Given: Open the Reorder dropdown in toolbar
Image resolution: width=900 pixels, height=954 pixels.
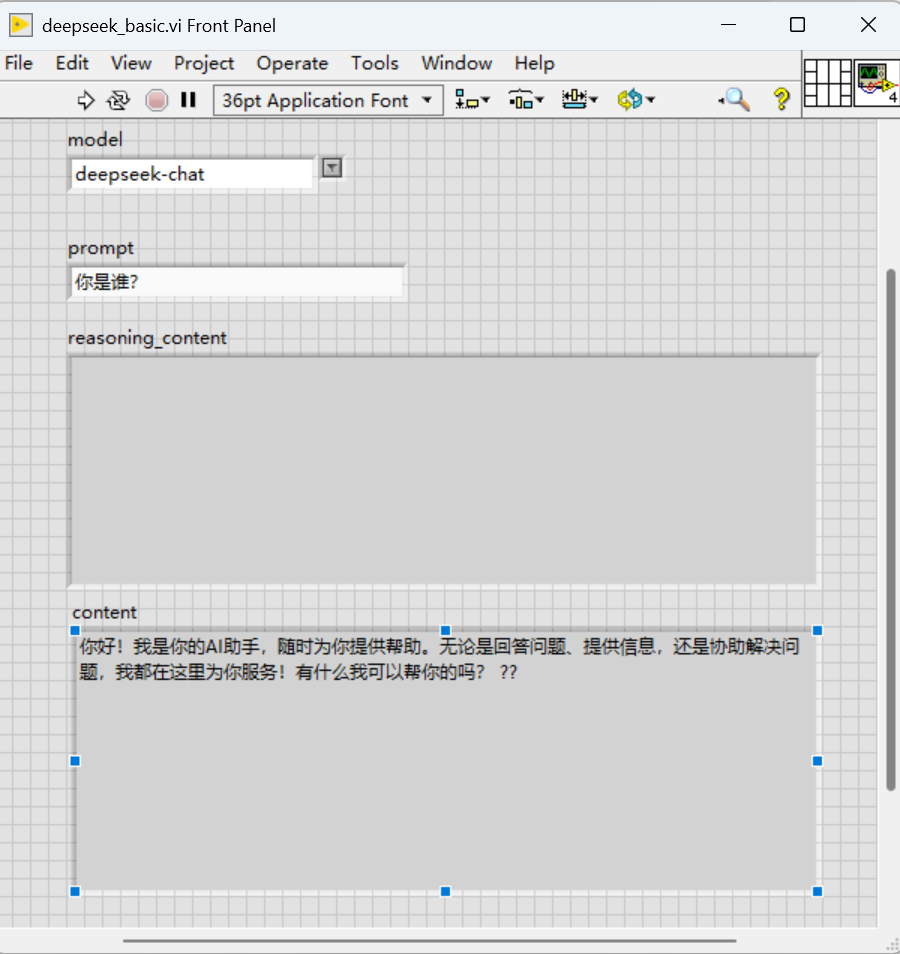Looking at the screenshot, I should tap(635, 100).
